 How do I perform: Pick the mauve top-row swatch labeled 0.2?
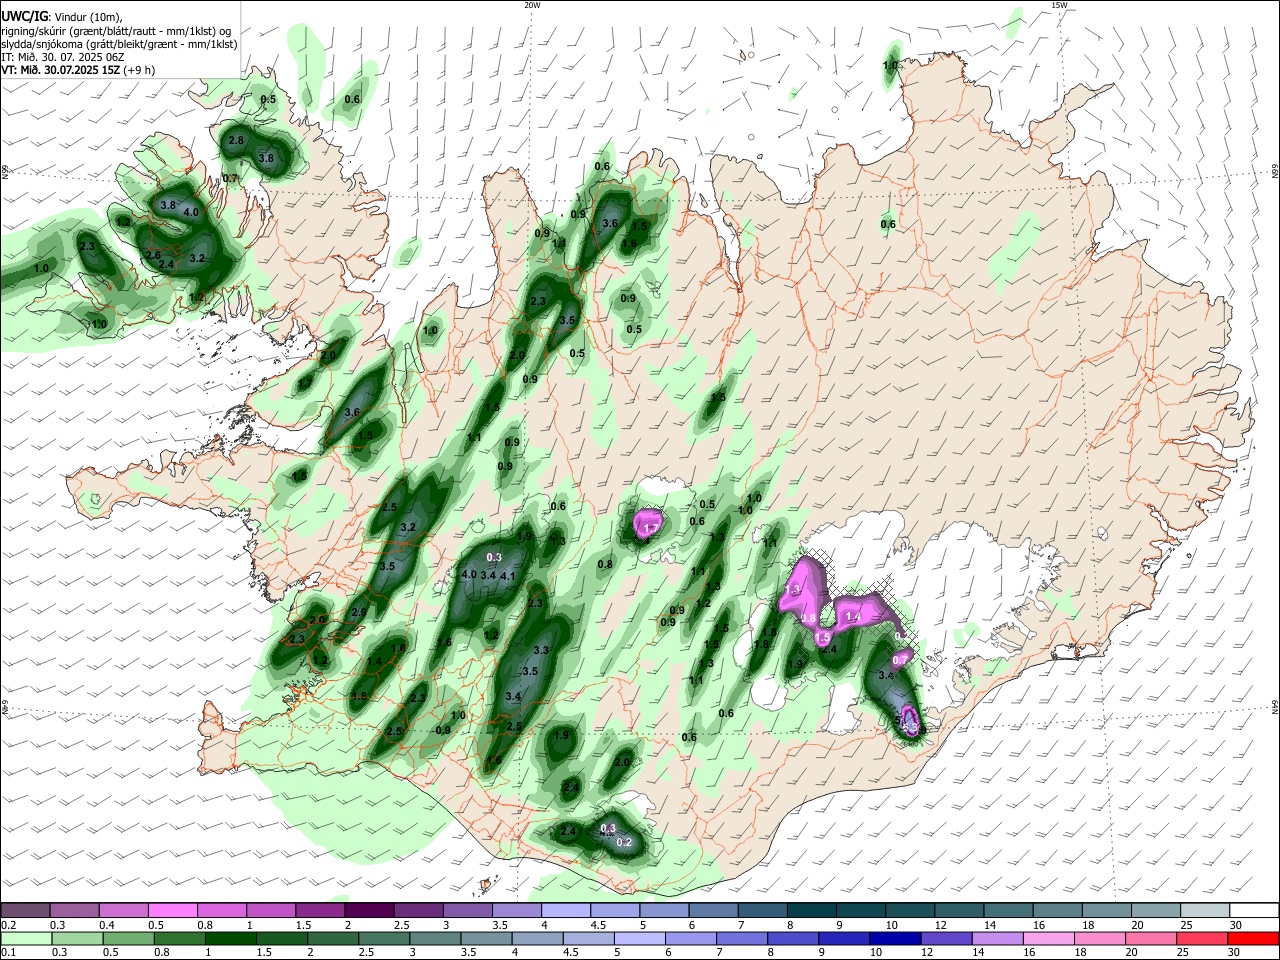(25, 910)
